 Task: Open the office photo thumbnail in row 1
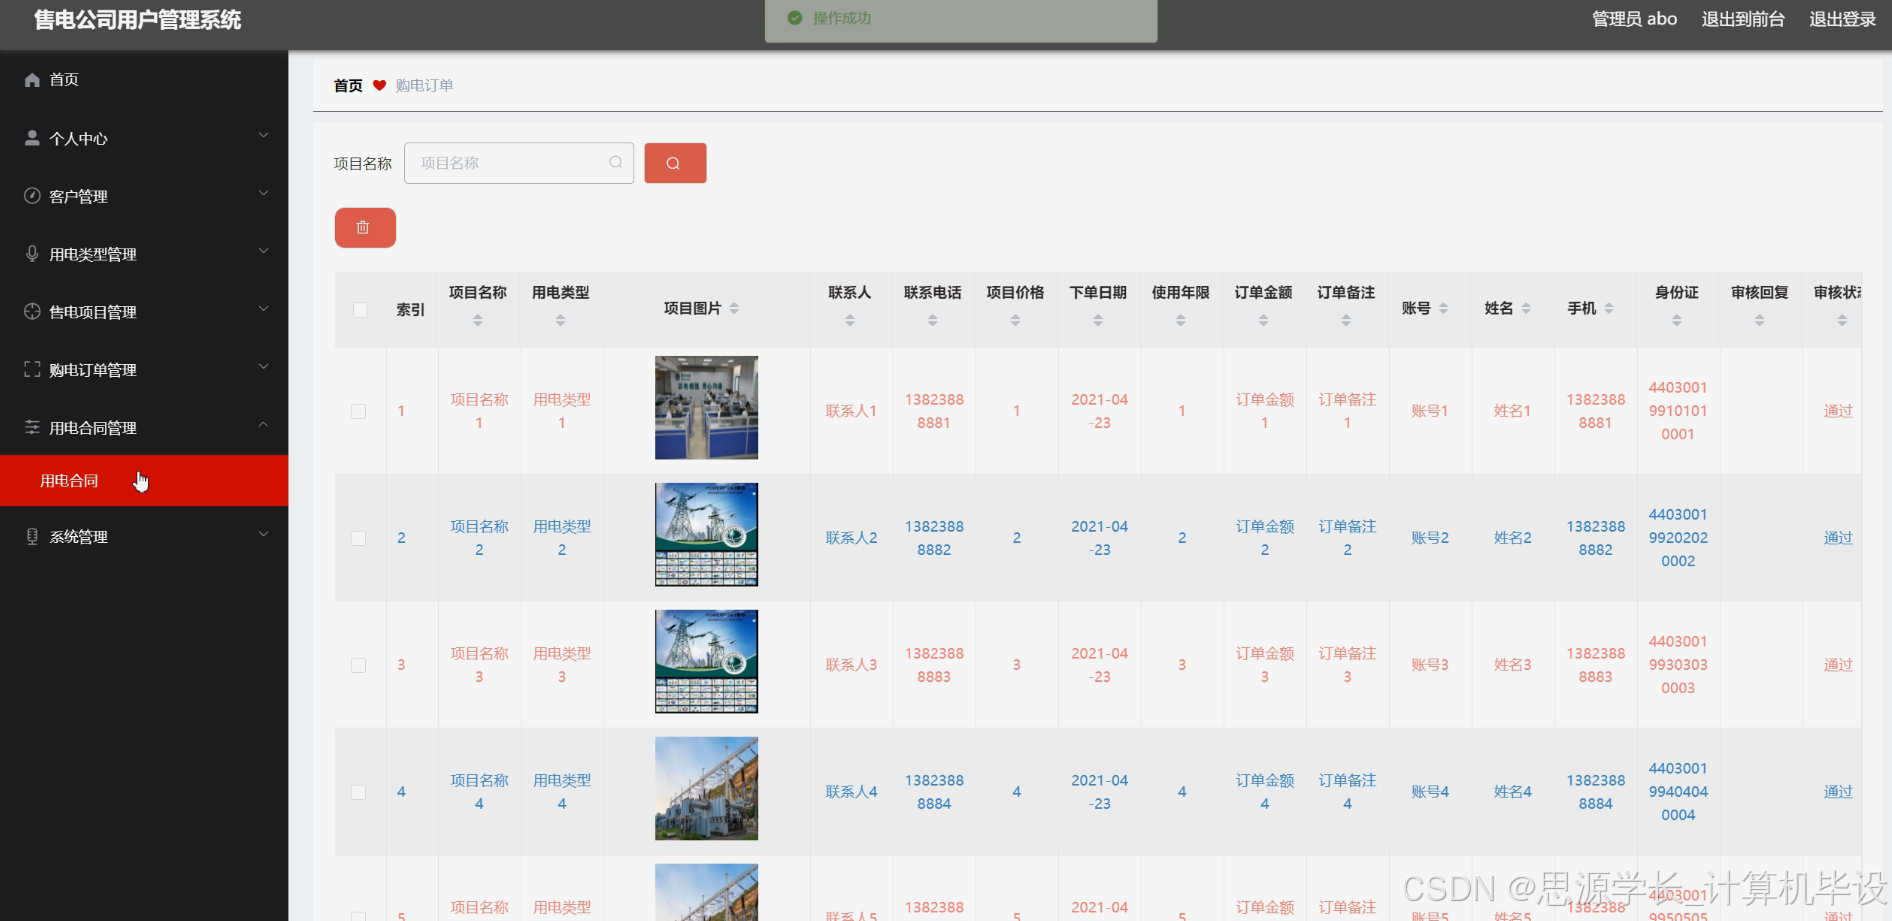coord(706,408)
